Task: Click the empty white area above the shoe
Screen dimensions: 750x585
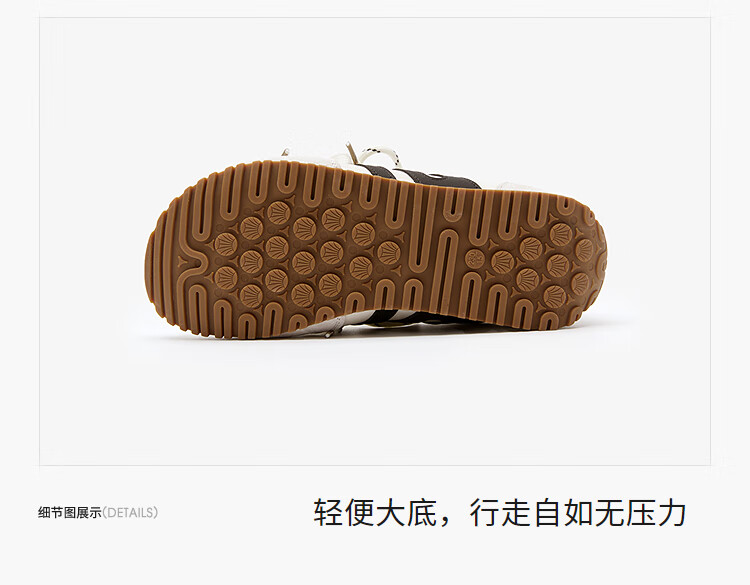Action: [x=375, y=79]
